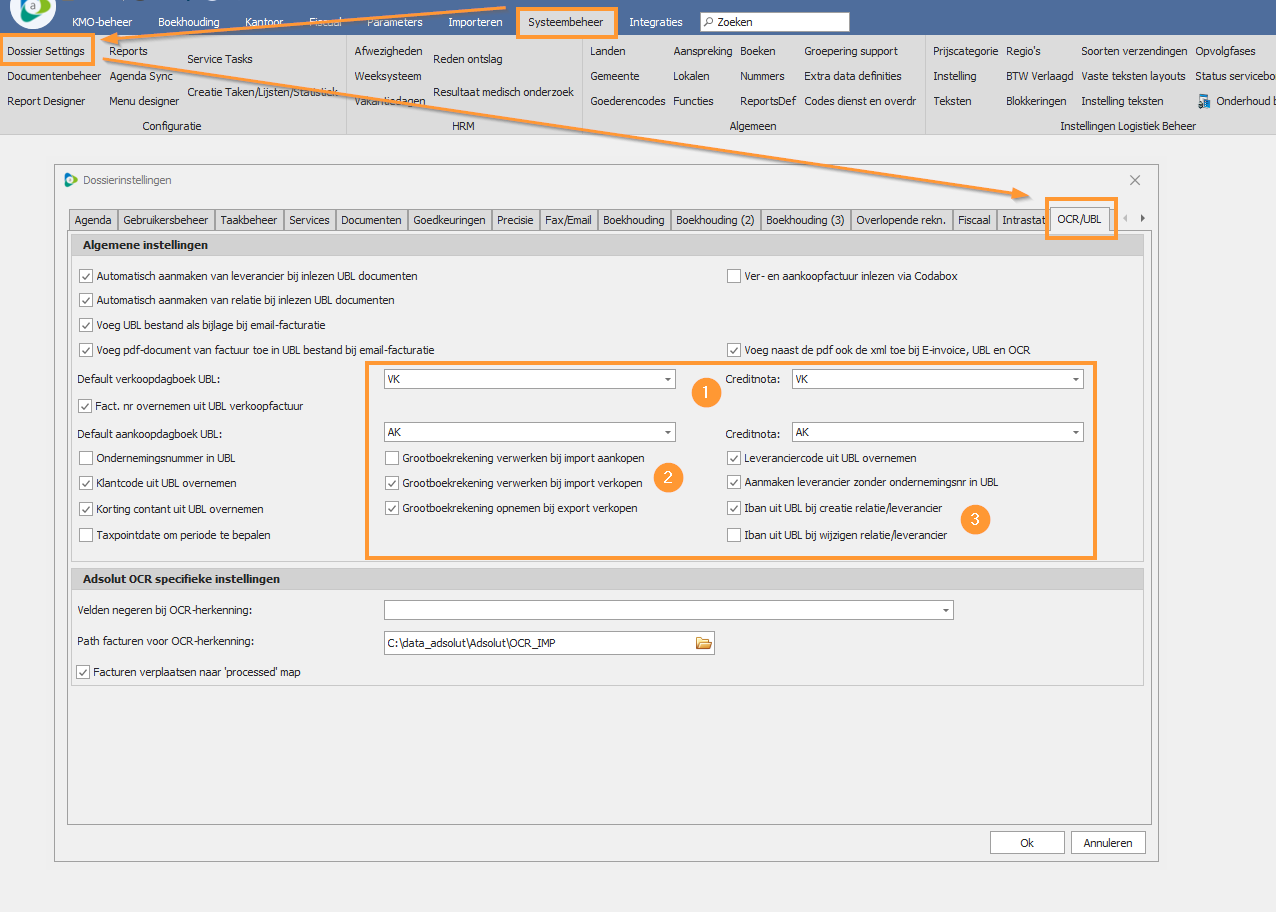
Task: Open the Integraties menu
Action: point(655,22)
